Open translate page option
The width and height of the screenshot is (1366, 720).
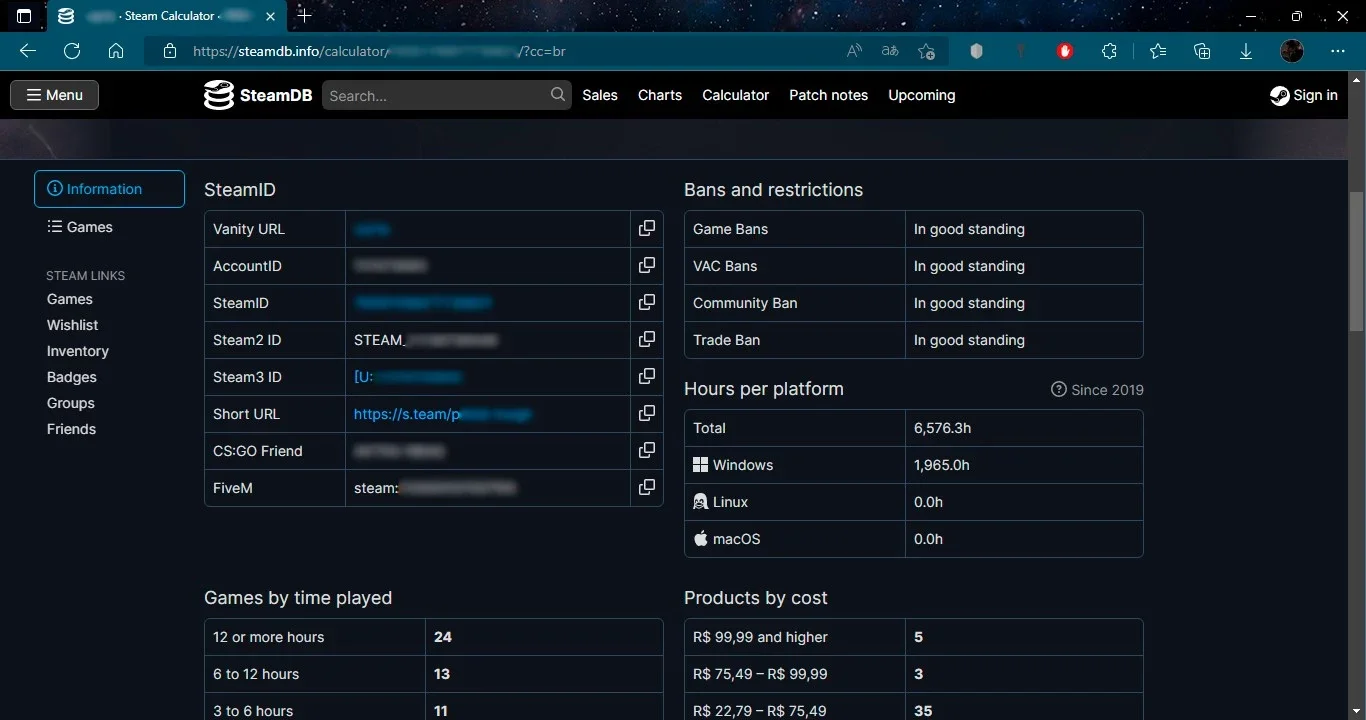point(890,51)
